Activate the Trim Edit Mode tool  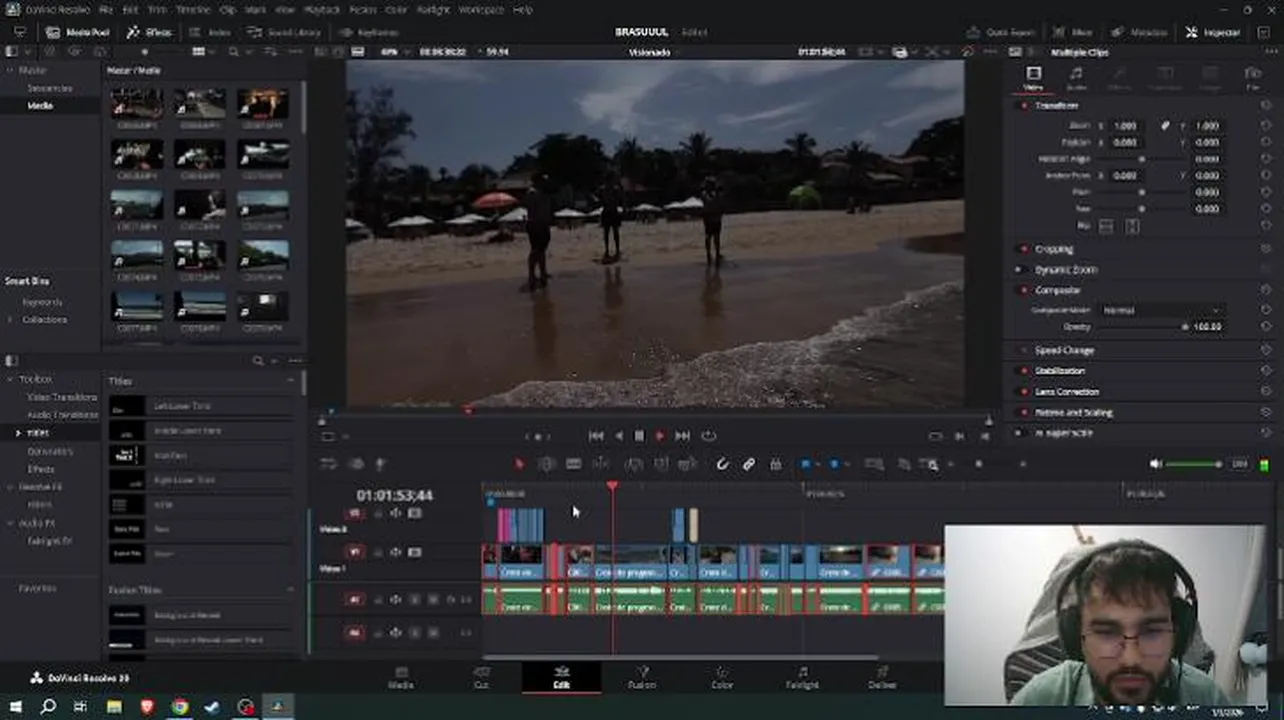click(546, 464)
